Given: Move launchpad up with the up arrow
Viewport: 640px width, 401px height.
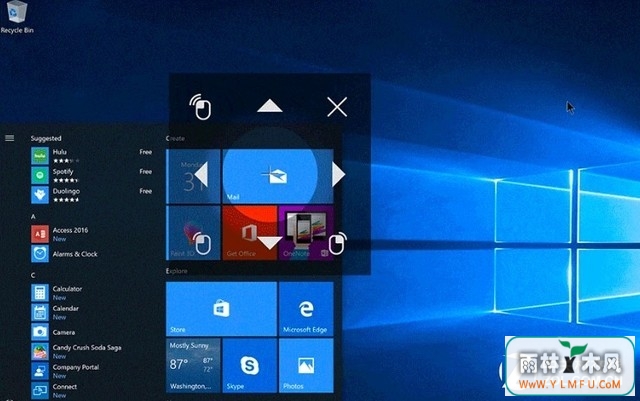Looking at the screenshot, I should point(269,106).
